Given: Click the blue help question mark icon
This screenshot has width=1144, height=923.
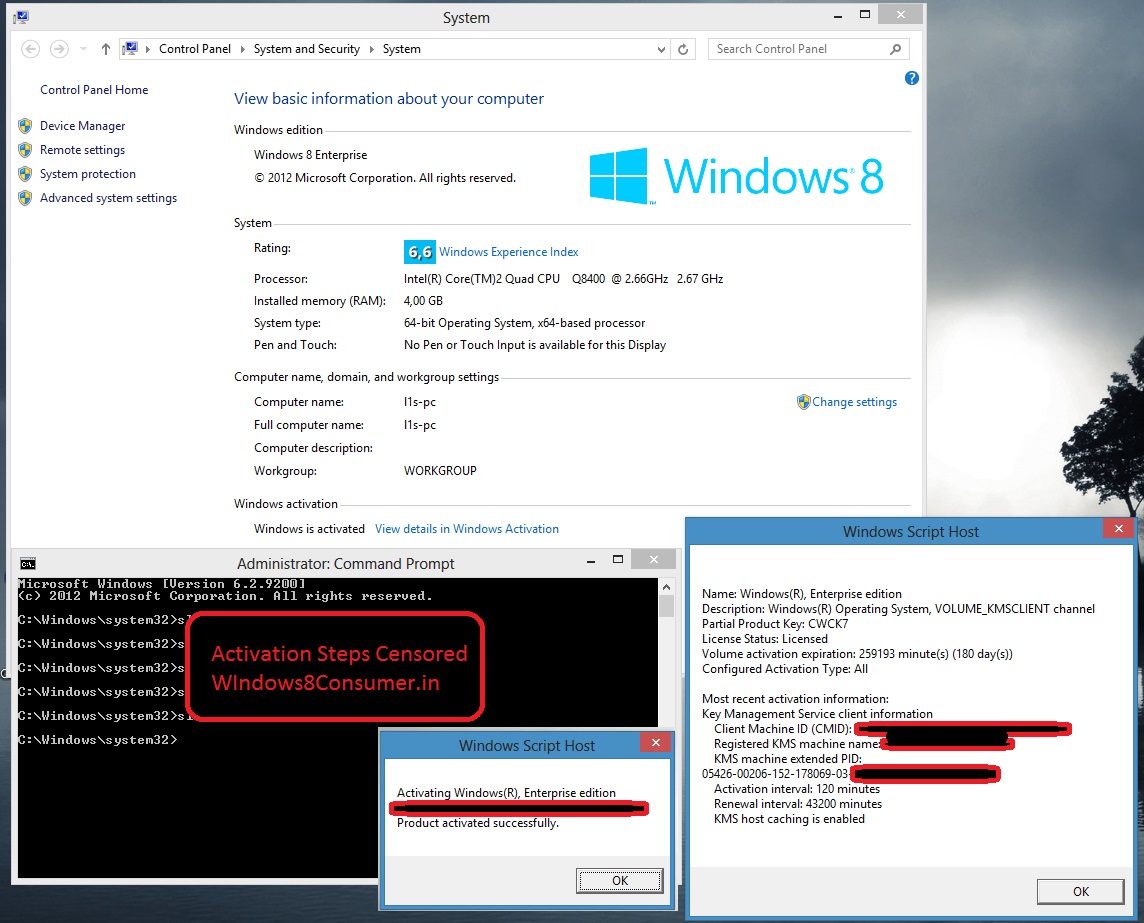Looking at the screenshot, I should pyautogui.click(x=911, y=78).
